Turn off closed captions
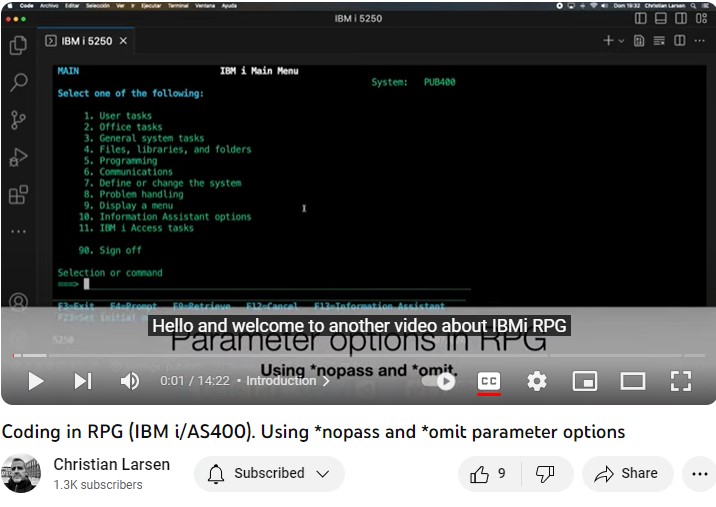 coord(489,381)
